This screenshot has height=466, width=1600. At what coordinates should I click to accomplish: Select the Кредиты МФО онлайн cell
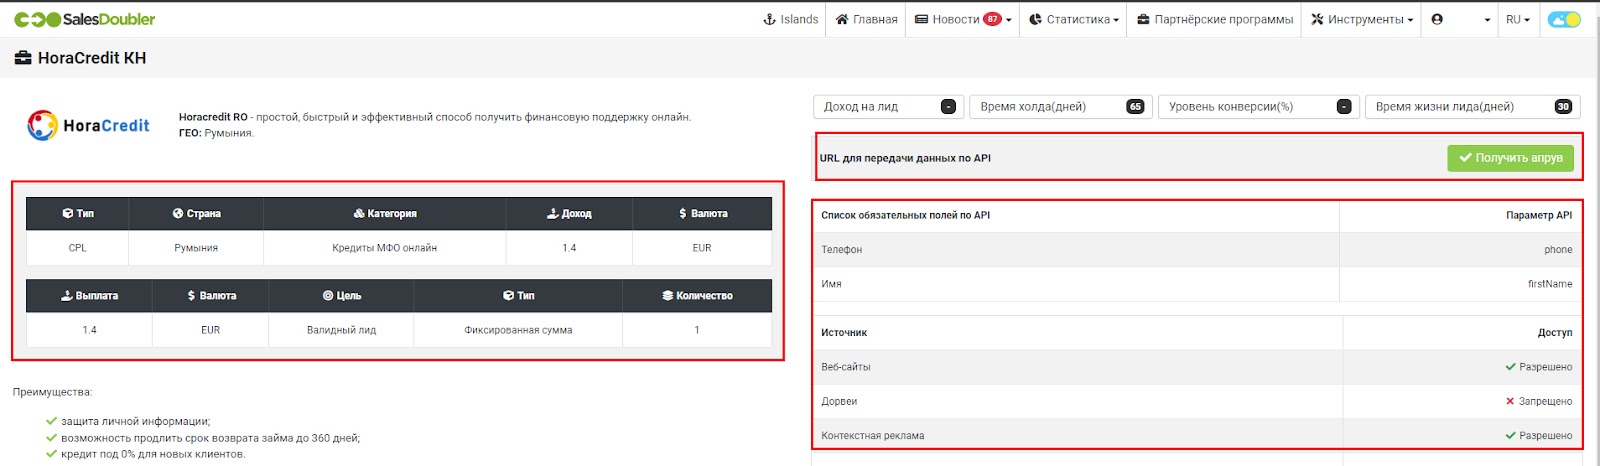click(x=385, y=248)
